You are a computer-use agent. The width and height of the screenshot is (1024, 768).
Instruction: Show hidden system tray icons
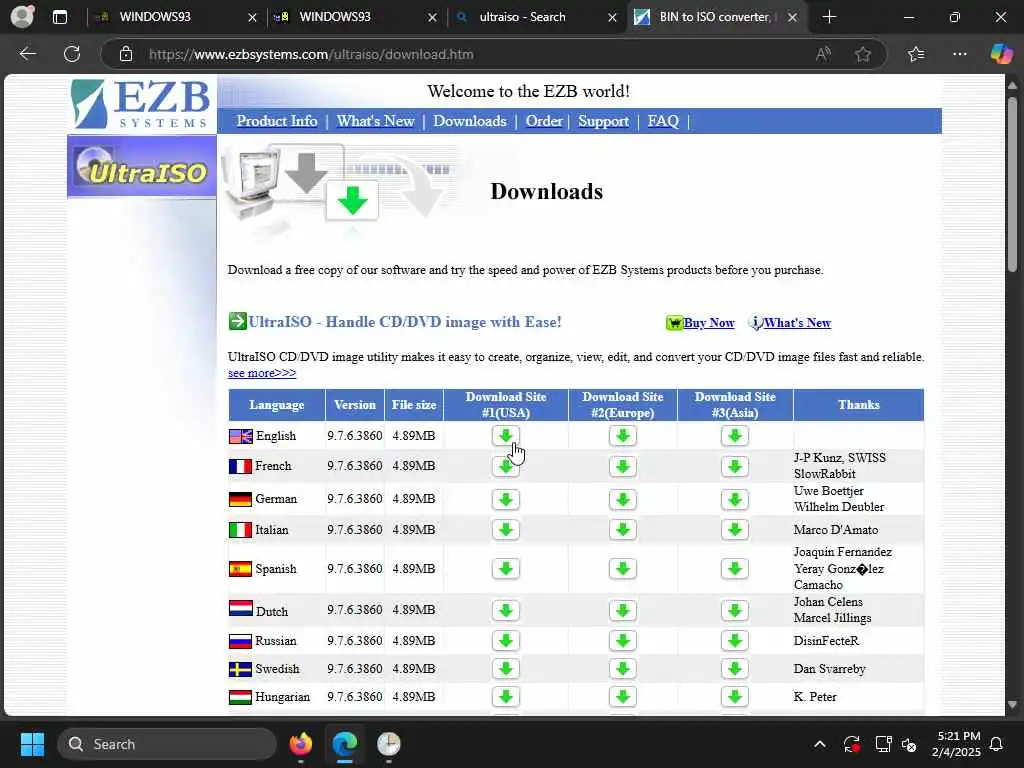[820, 744]
